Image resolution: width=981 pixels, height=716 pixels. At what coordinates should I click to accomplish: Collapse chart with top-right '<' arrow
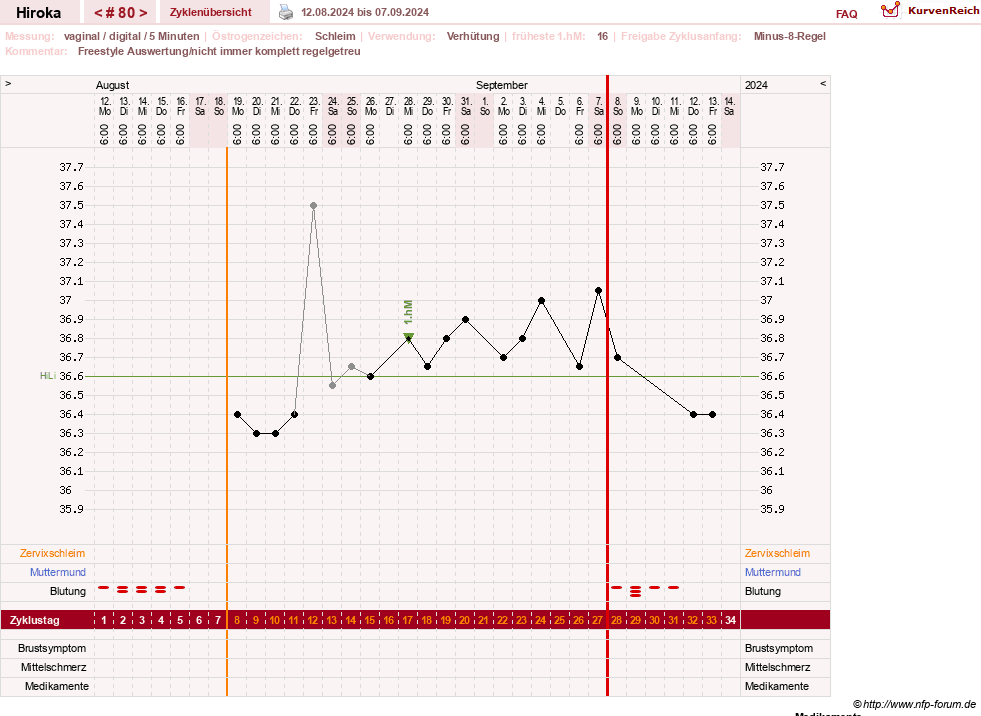[x=823, y=83]
